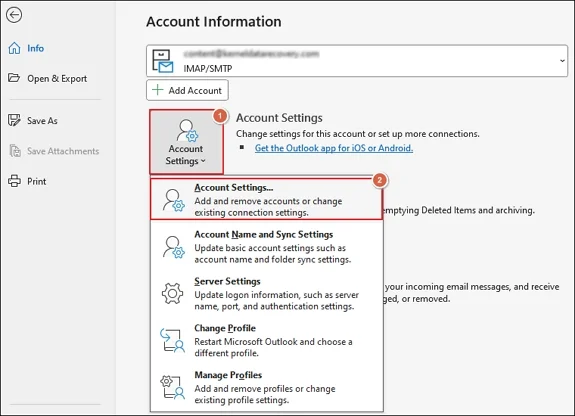The width and height of the screenshot is (575, 416).
Task: Choose Account Settings... menu entry title
Action: click(234, 187)
